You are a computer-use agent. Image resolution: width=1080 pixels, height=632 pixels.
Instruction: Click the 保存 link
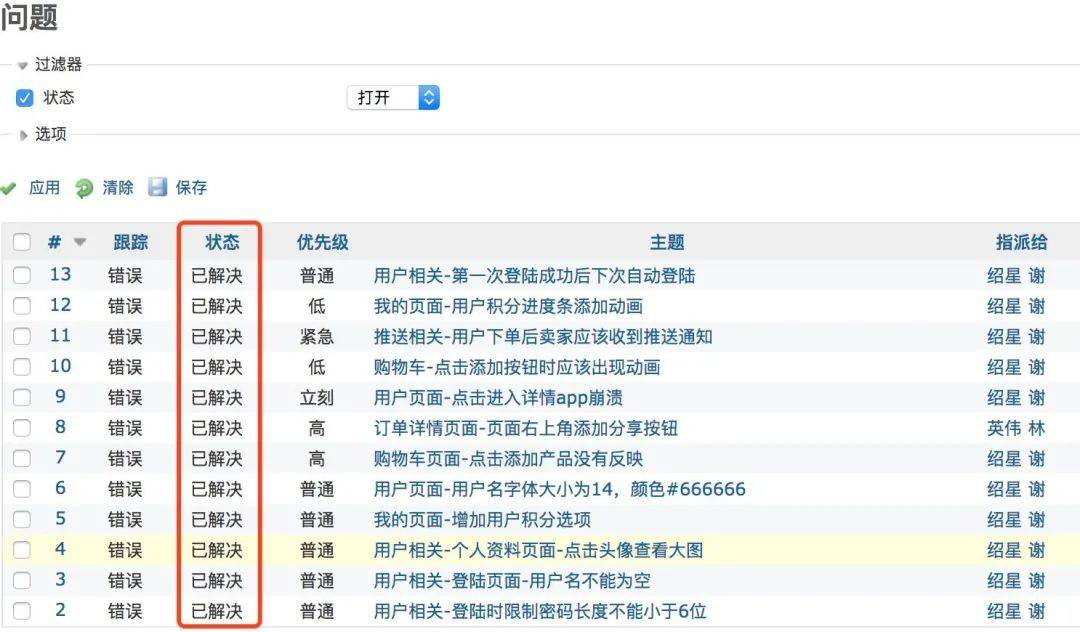tap(191, 187)
